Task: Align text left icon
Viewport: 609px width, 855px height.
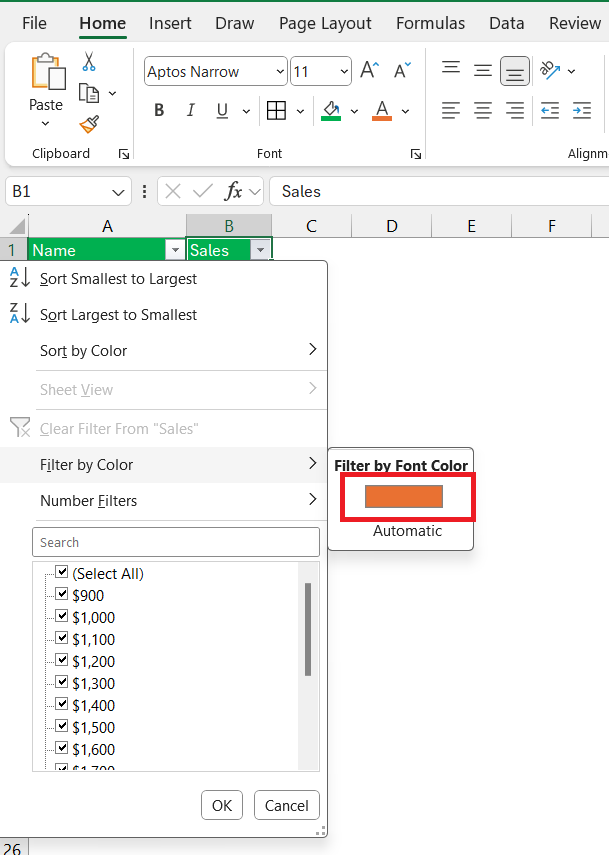Action: [x=451, y=111]
